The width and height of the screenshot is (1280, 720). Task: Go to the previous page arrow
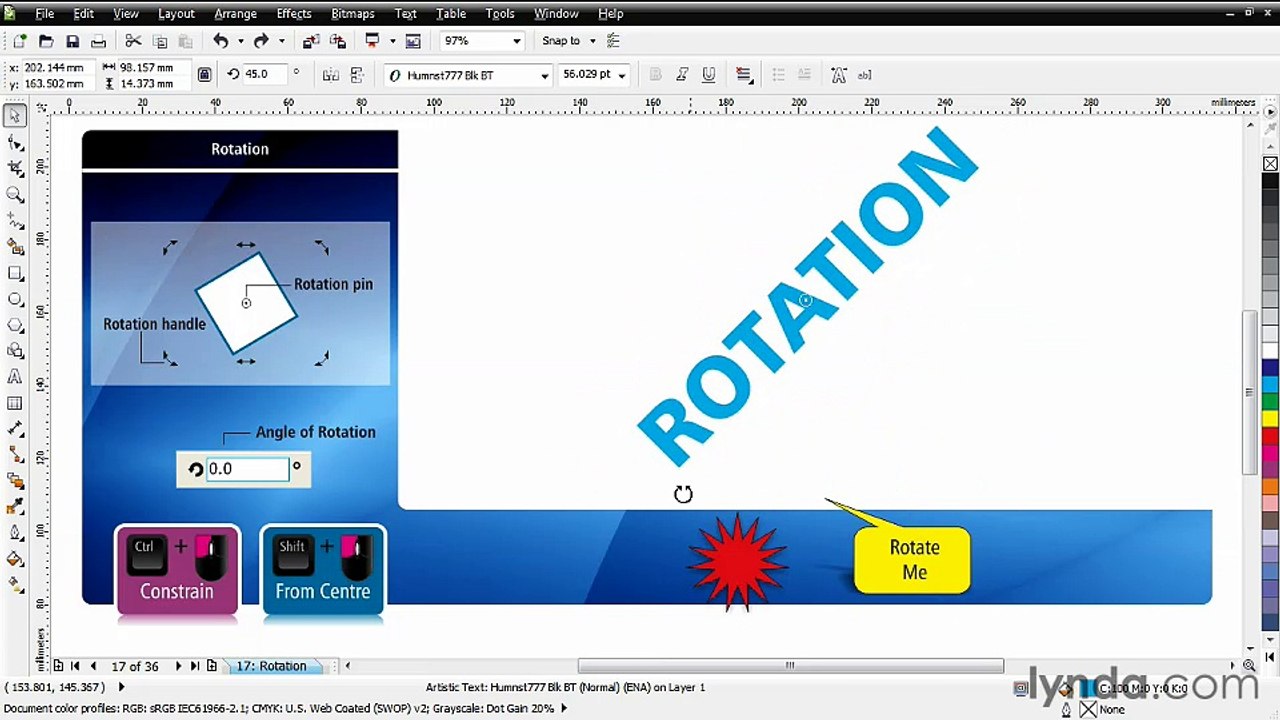[x=93, y=666]
